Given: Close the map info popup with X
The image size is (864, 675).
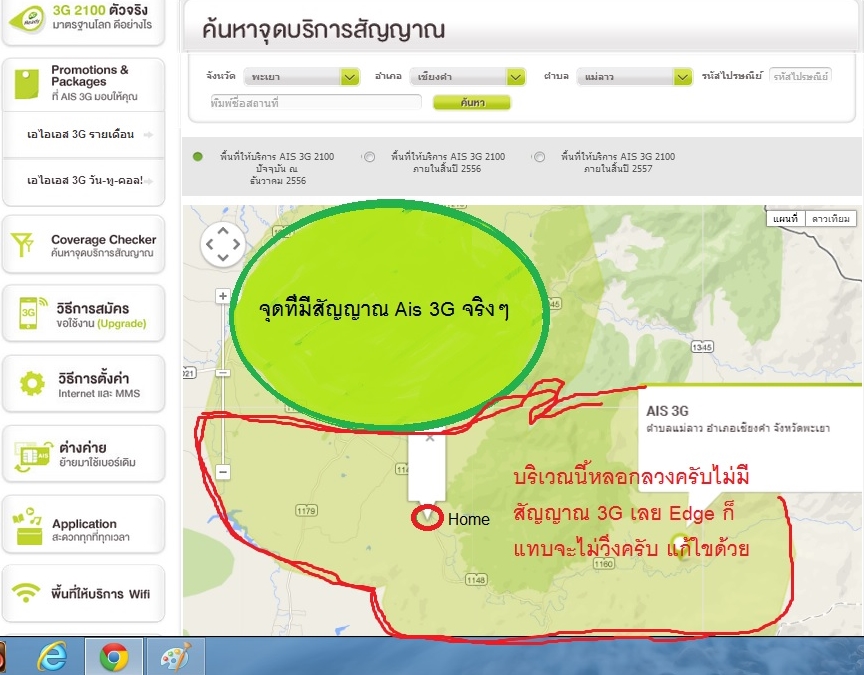Looking at the screenshot, I should click(x=430, y=438).
